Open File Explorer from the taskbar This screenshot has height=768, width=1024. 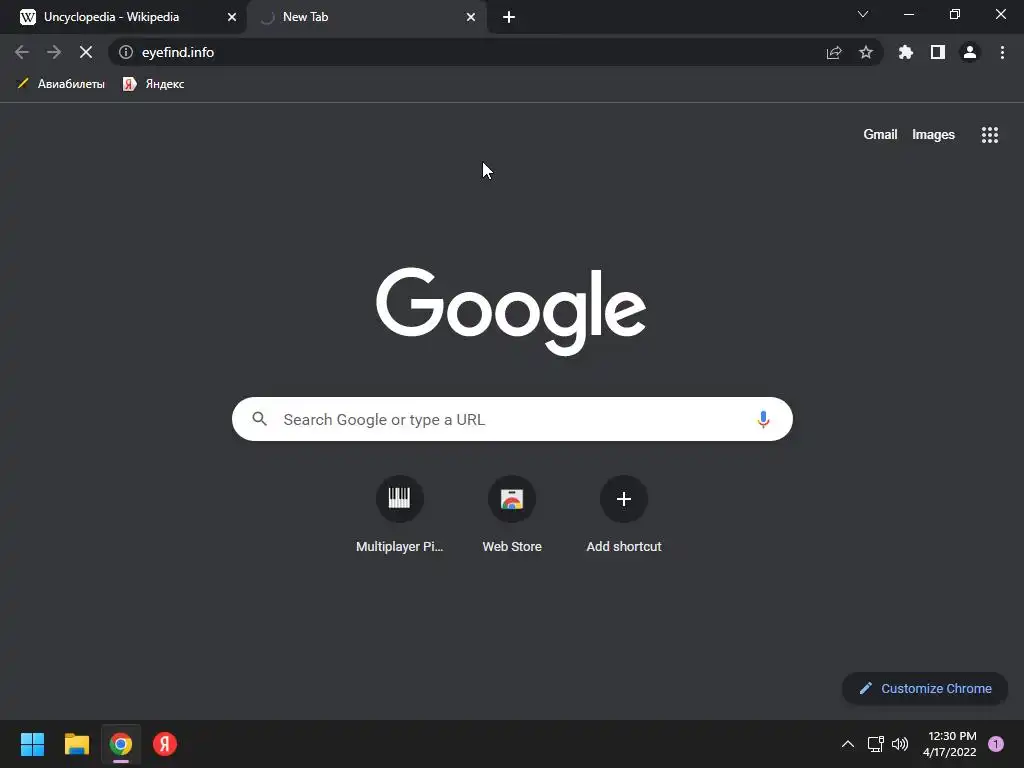[76, 744]
